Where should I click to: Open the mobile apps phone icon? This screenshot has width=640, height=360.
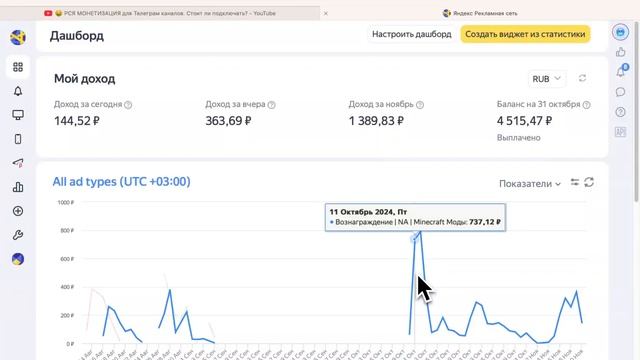(18, 139)
